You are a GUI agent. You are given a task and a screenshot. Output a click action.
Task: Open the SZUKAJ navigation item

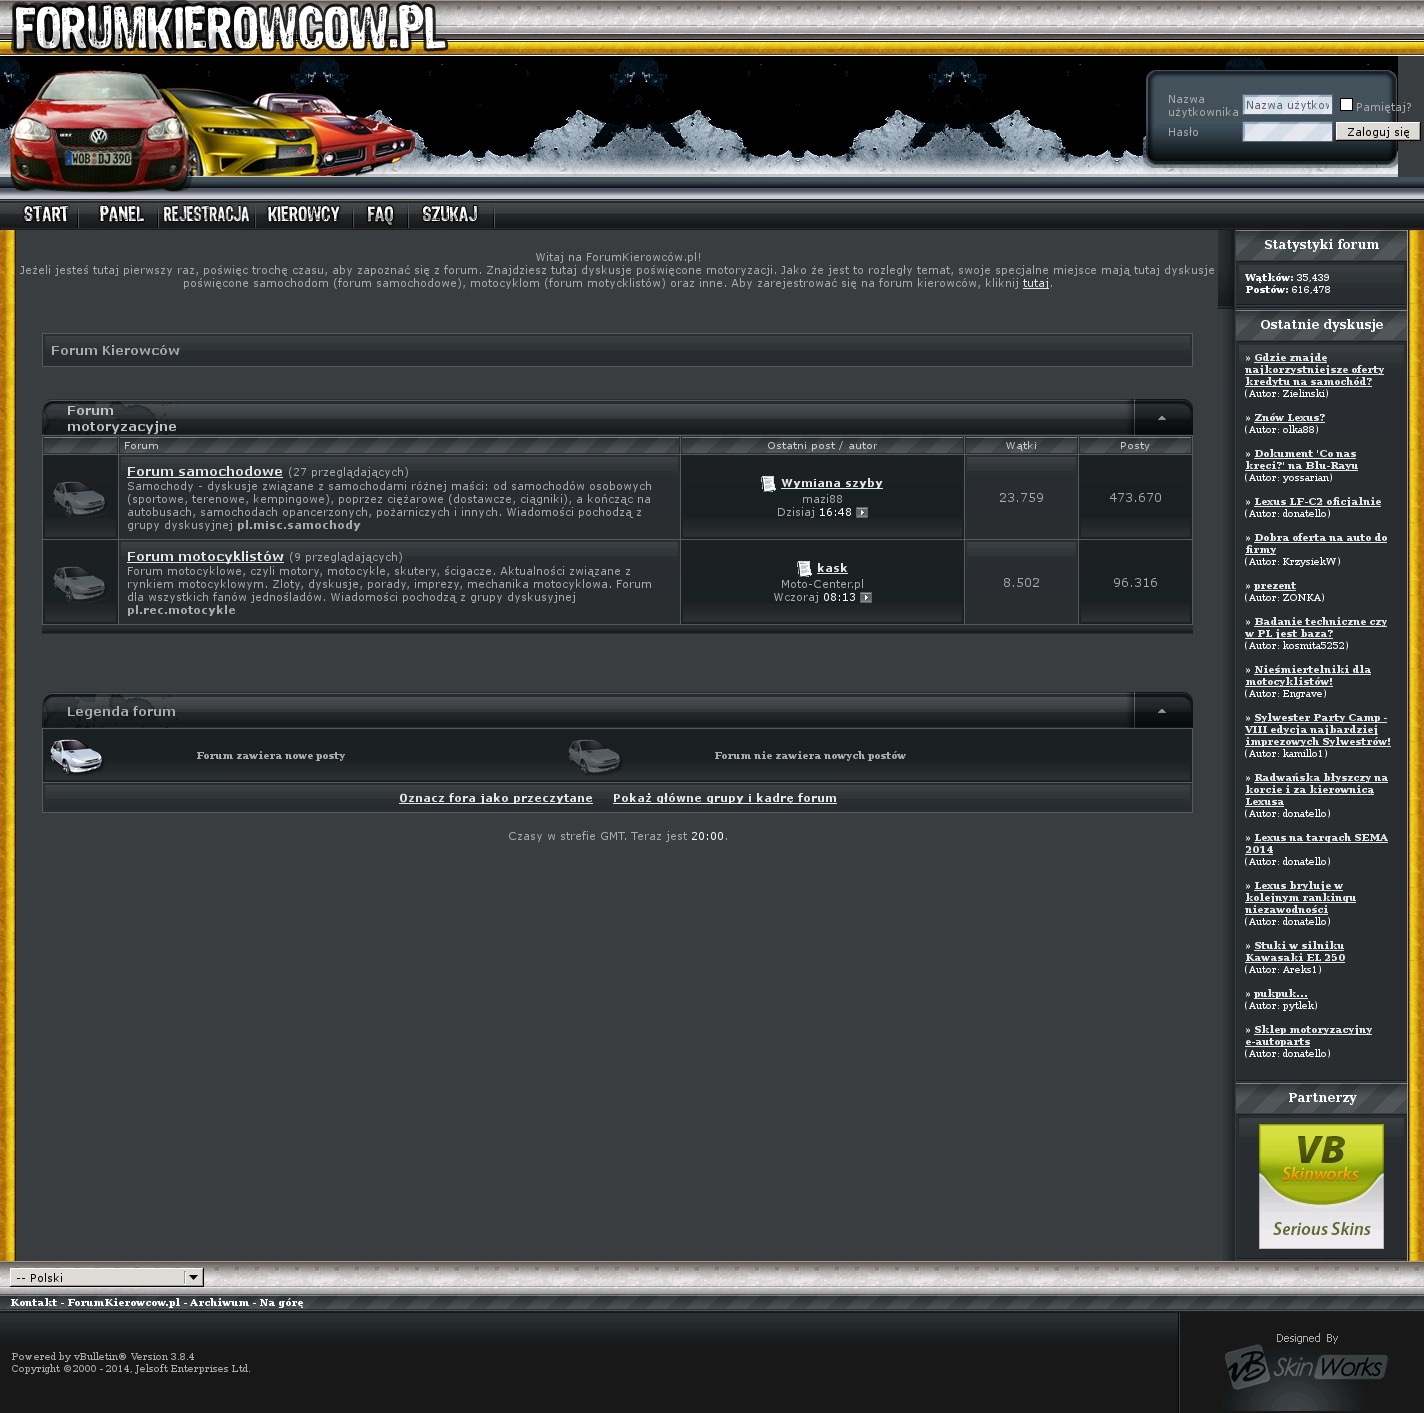click(449, 214)
